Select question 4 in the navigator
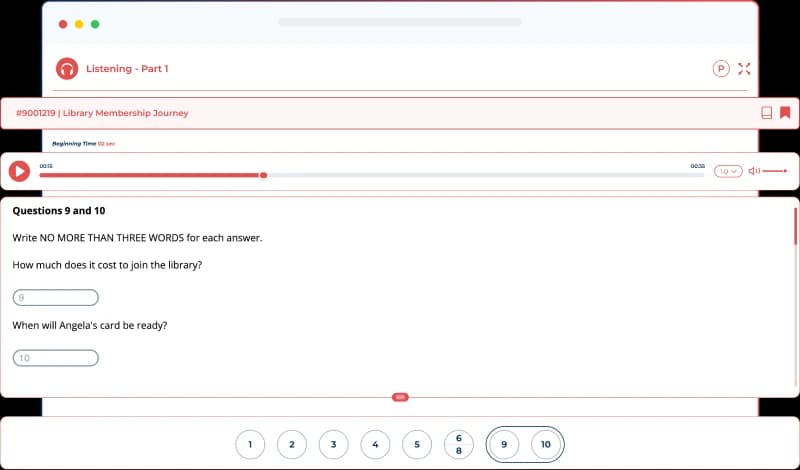 375,445
